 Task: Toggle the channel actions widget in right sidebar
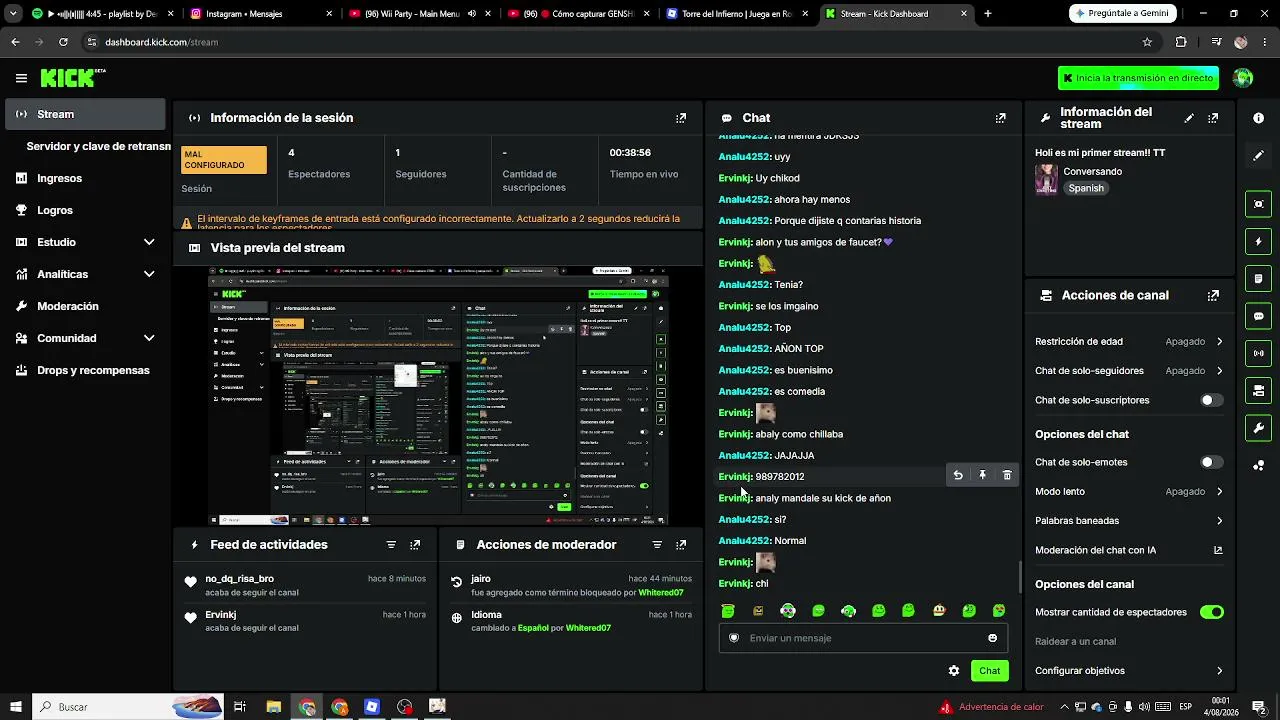click(1258, 390)
